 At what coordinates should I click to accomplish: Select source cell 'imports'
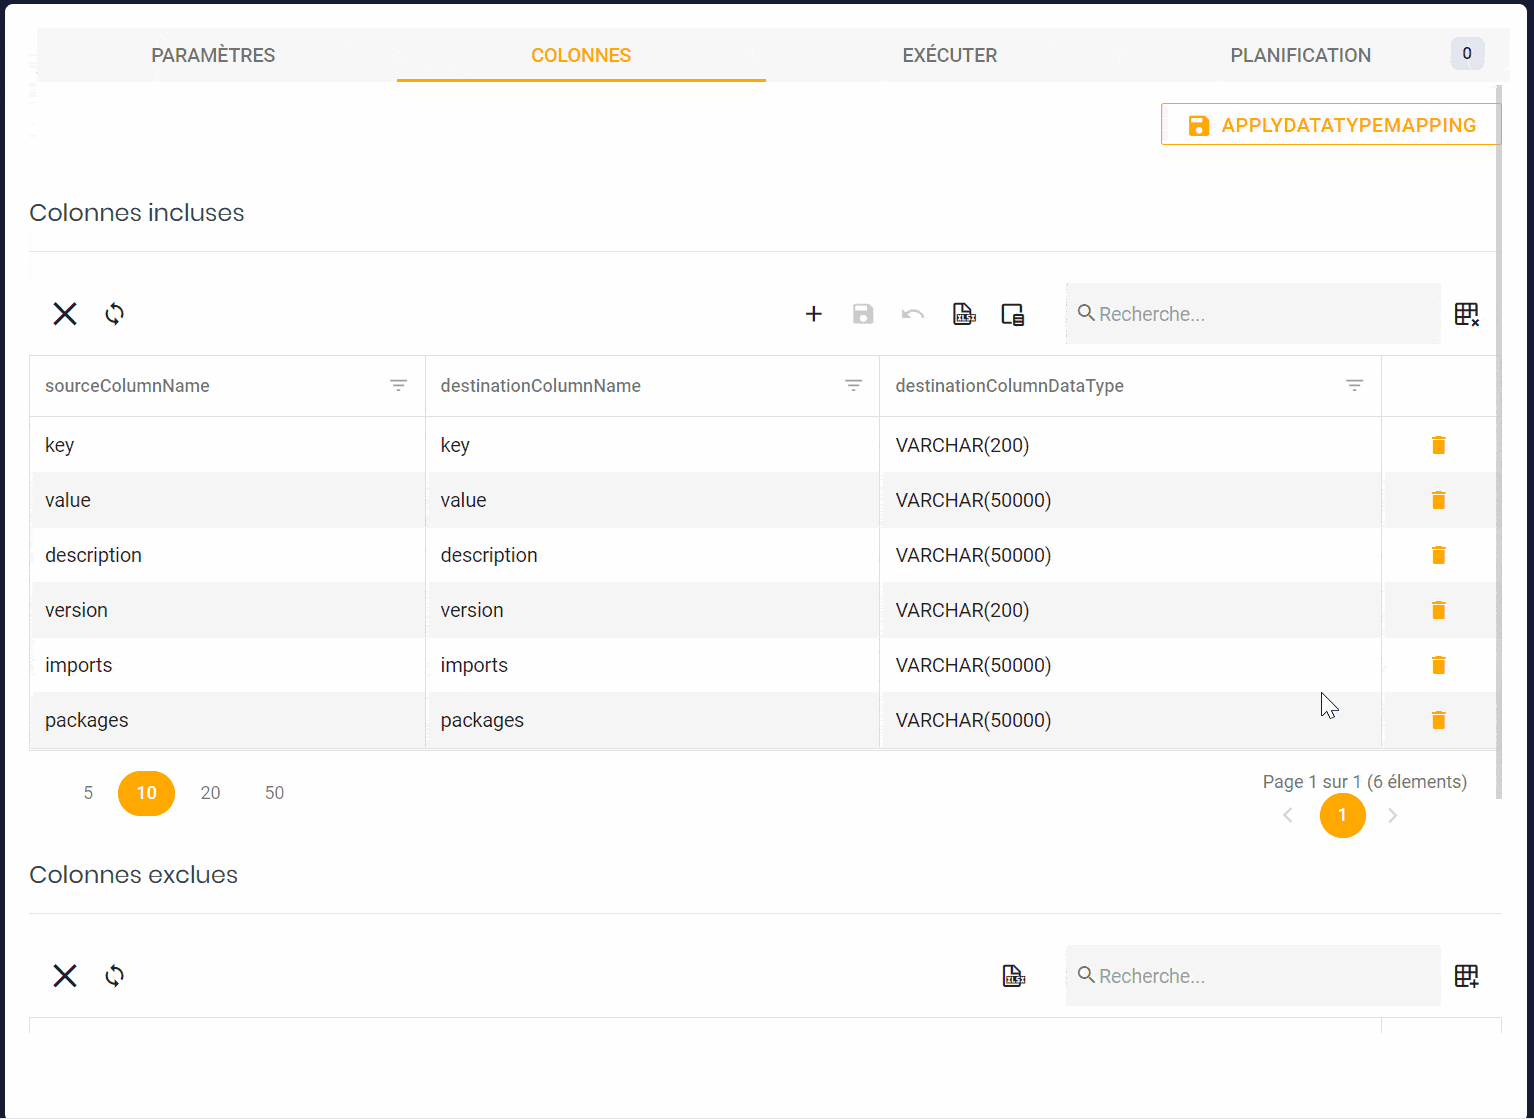click(x=228, y=665)
